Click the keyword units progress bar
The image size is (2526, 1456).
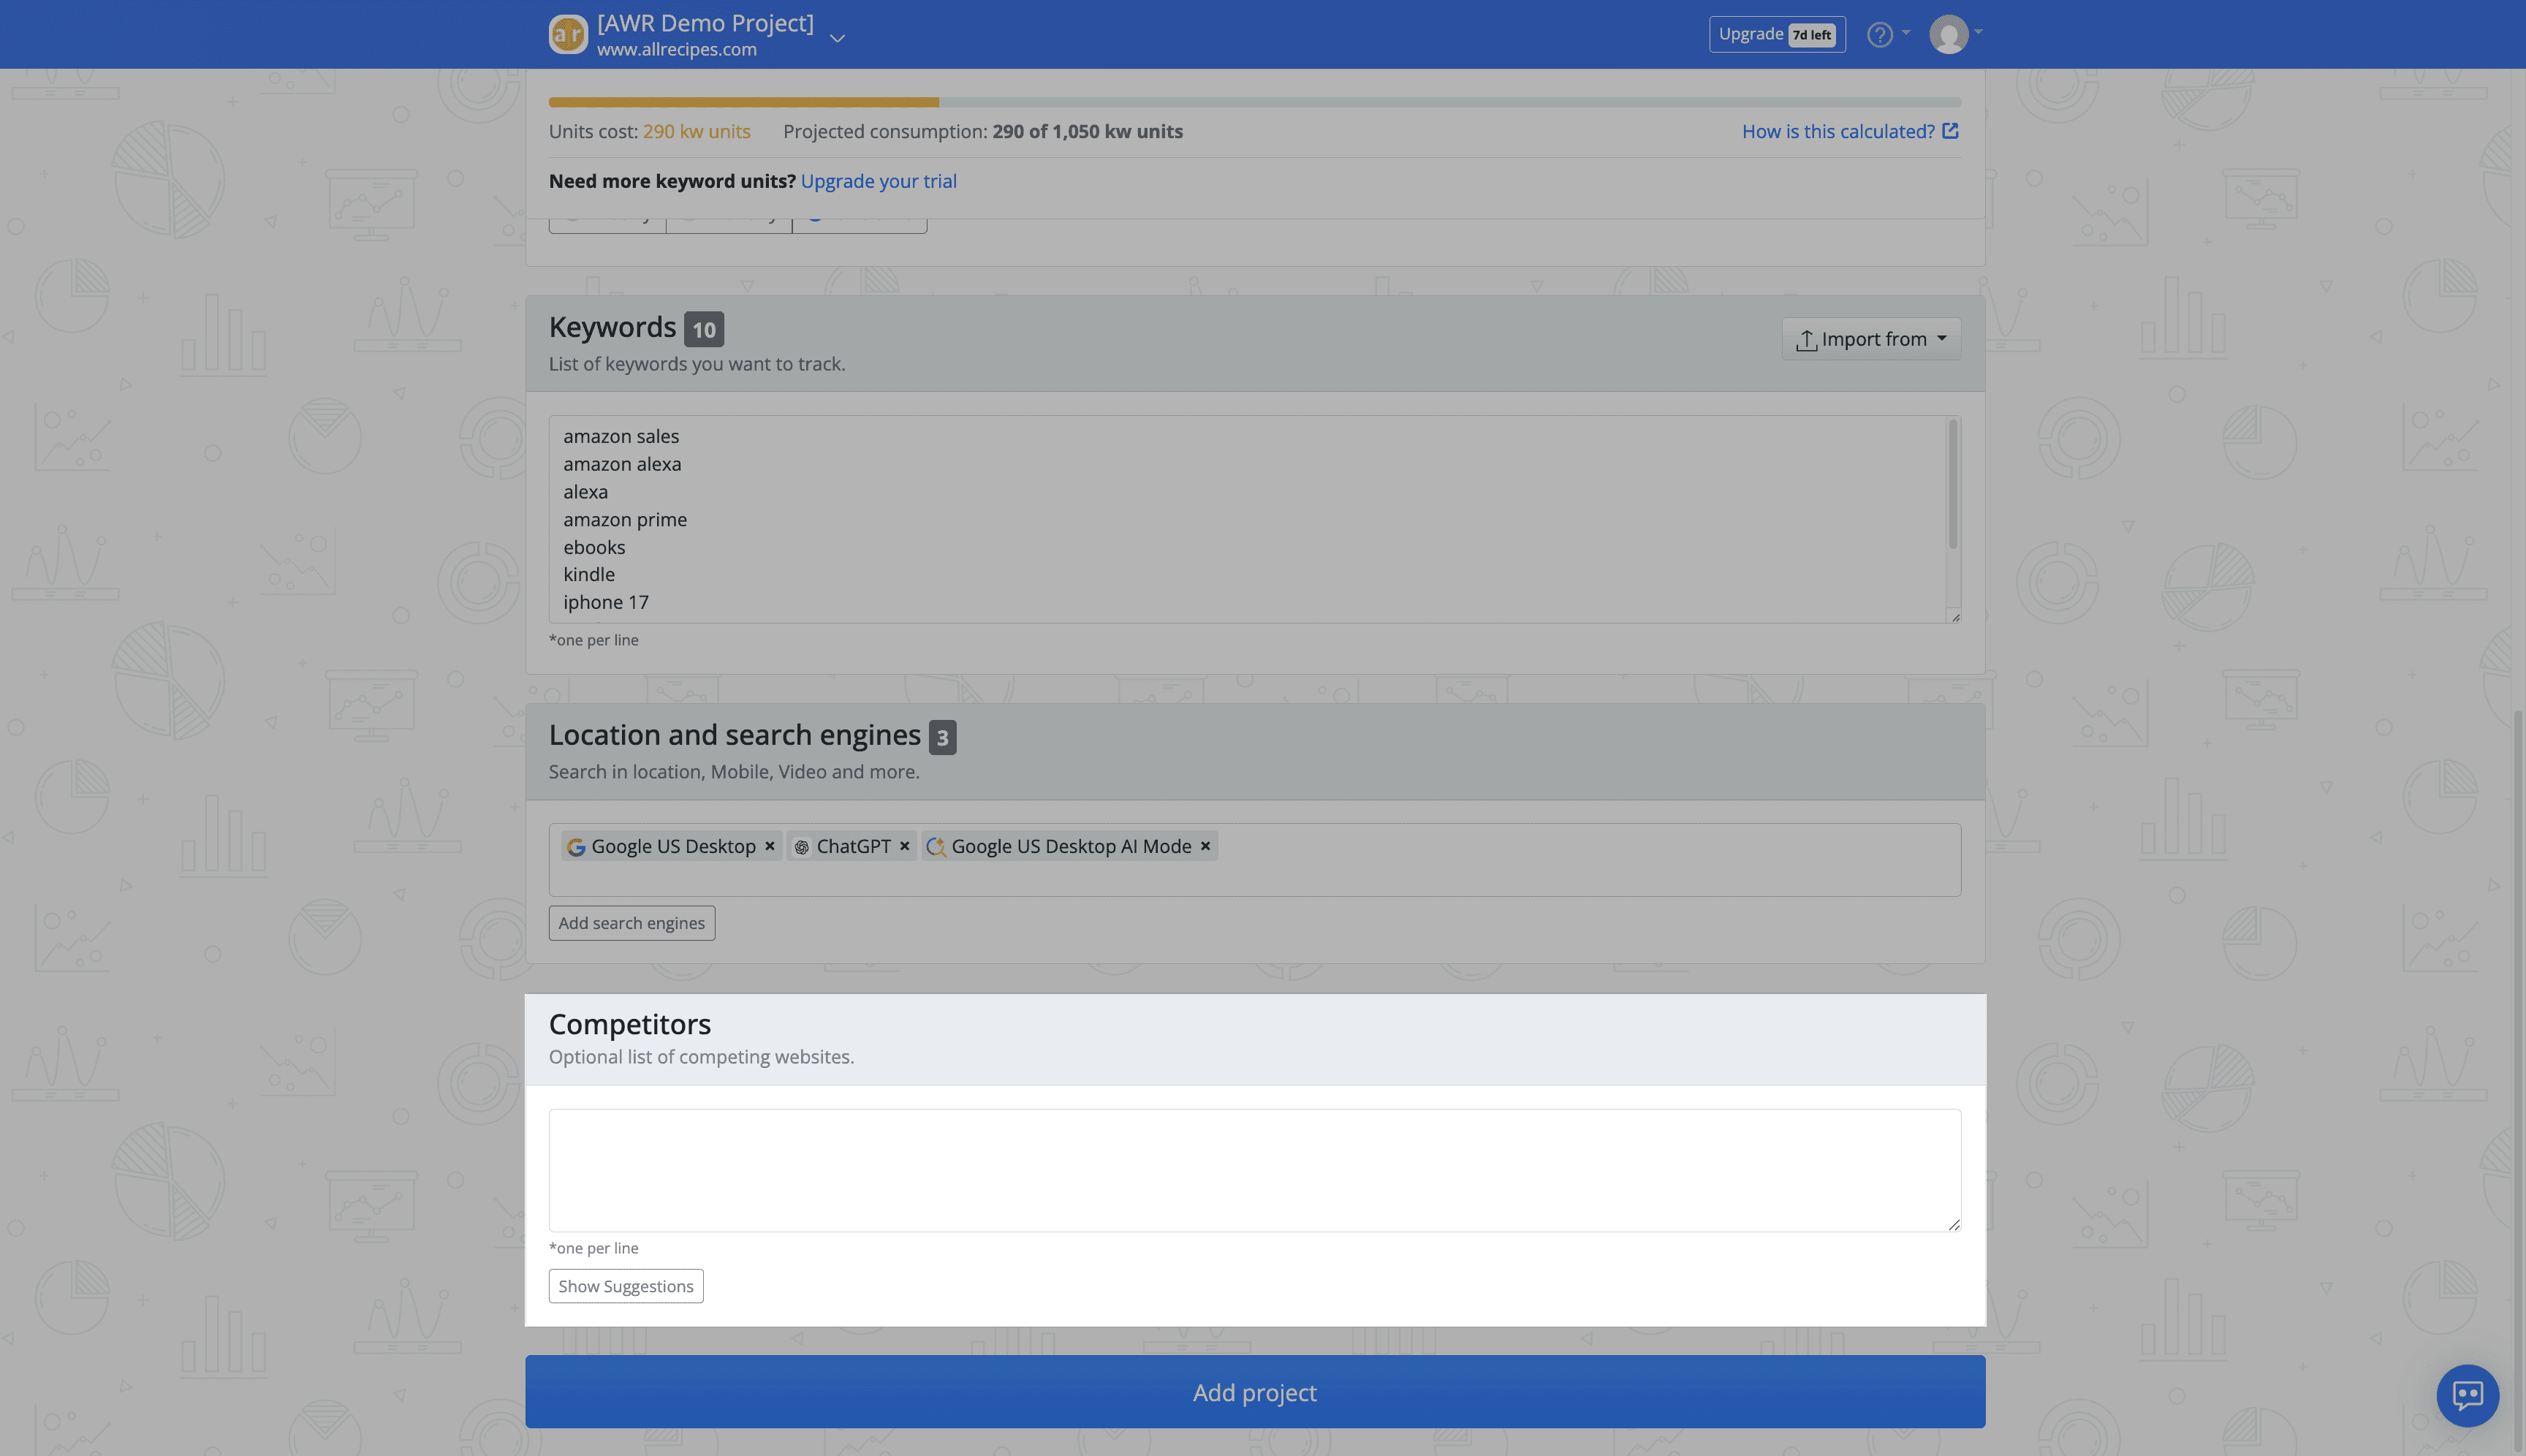(1254, 102)
